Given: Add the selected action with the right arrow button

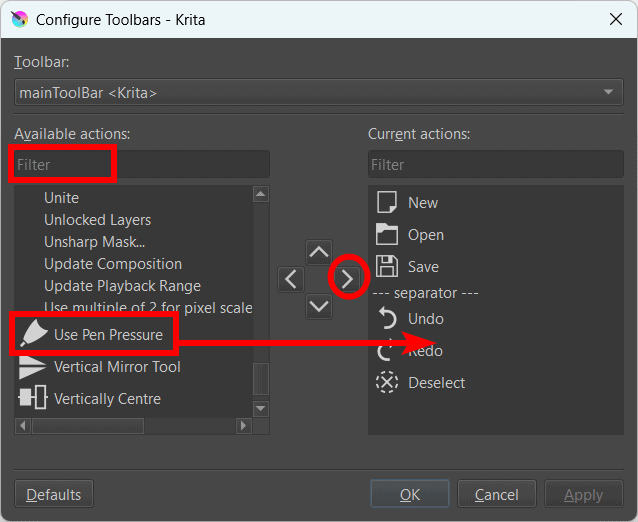Looking at the screenshot, I should pyautogui.click(x=347, y=279).
